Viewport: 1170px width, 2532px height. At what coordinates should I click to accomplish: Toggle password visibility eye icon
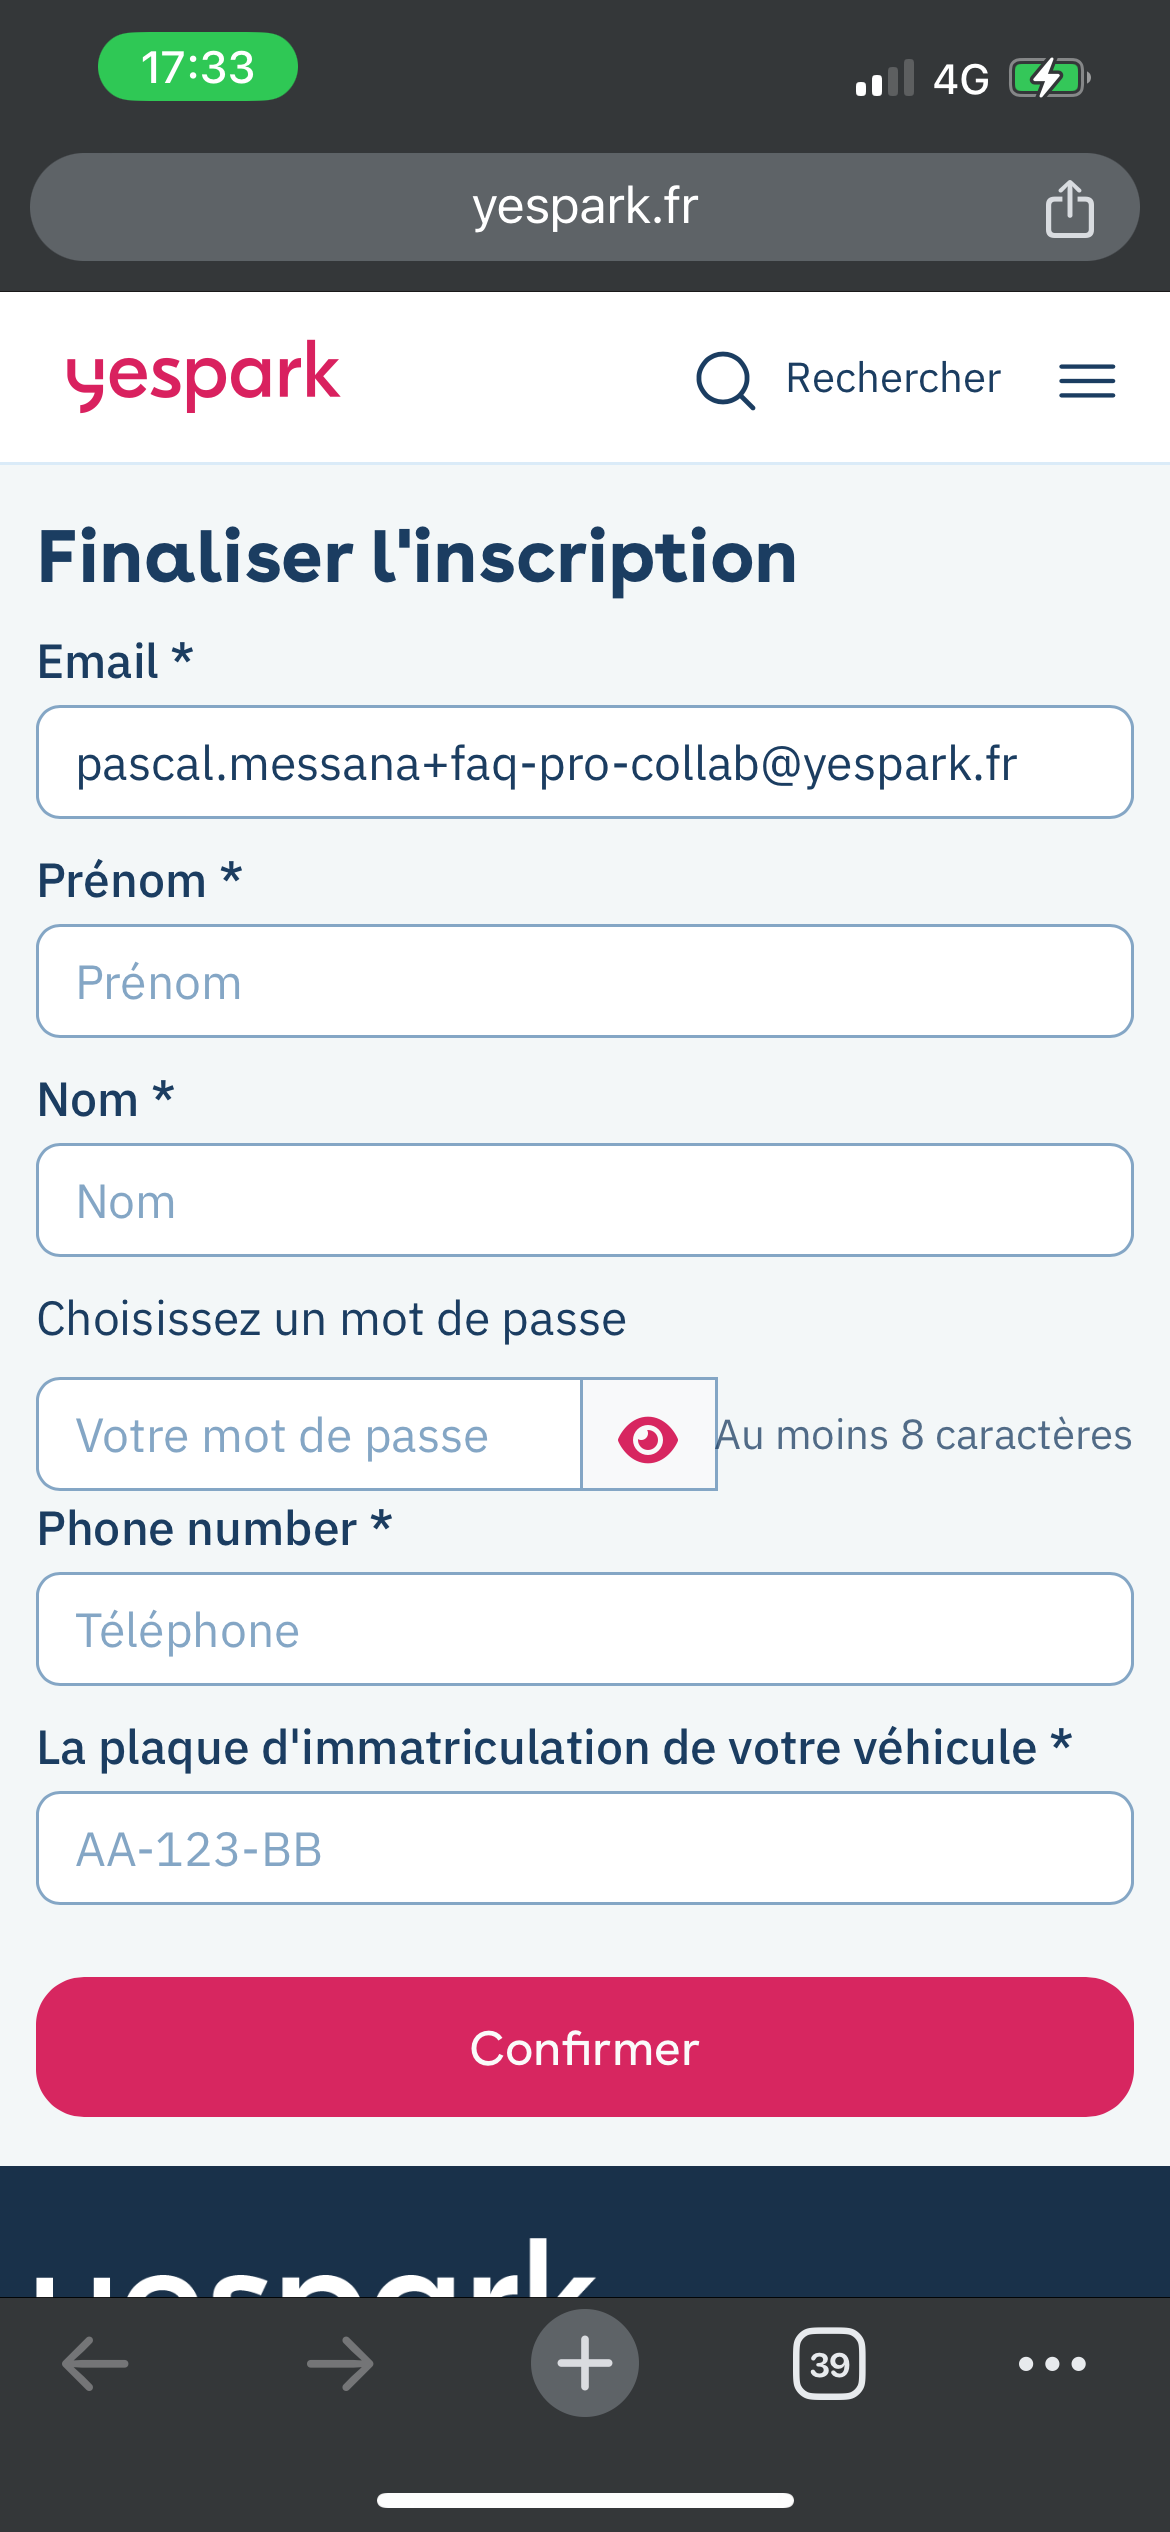pyautogui.click(x=648, y=1435)
